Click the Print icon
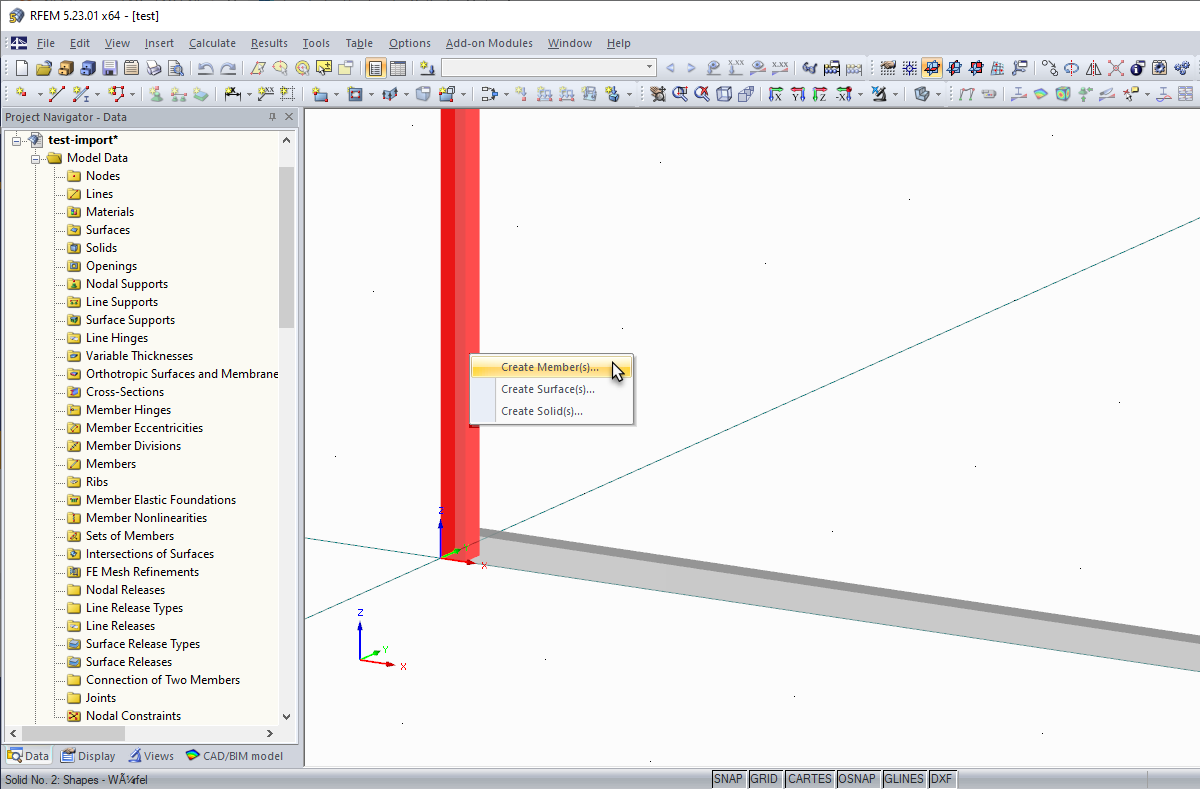The width and height of the screenshot is (1200, 789). [153, 68]
